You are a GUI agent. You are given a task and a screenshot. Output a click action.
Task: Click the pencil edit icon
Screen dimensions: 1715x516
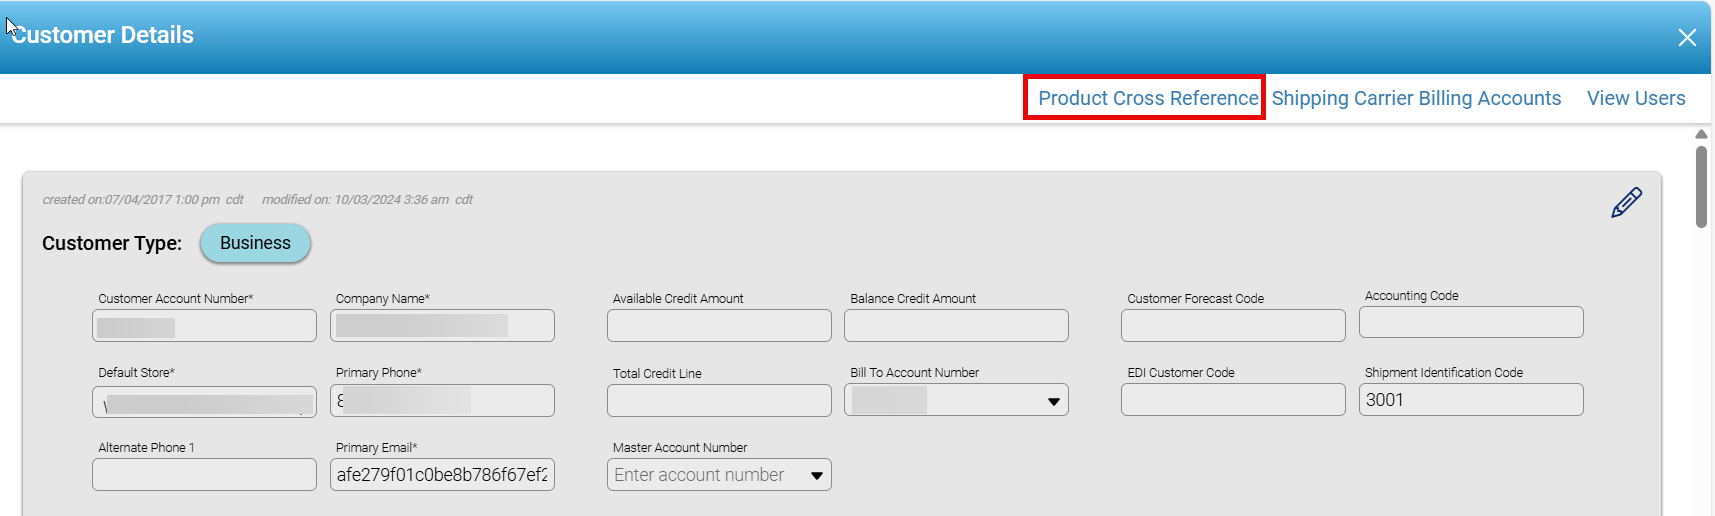tap(1626, 202)
